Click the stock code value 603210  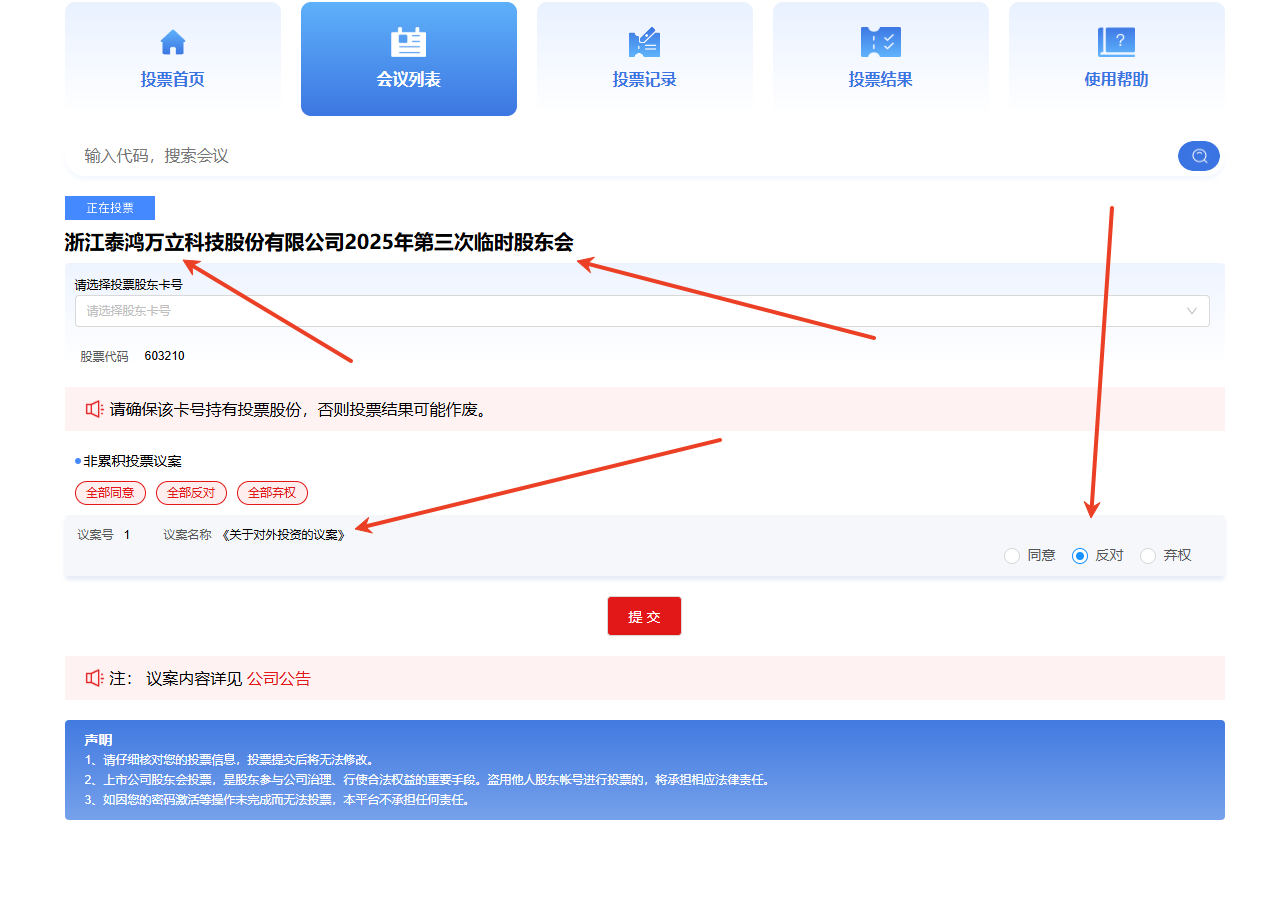pos(165,356)
